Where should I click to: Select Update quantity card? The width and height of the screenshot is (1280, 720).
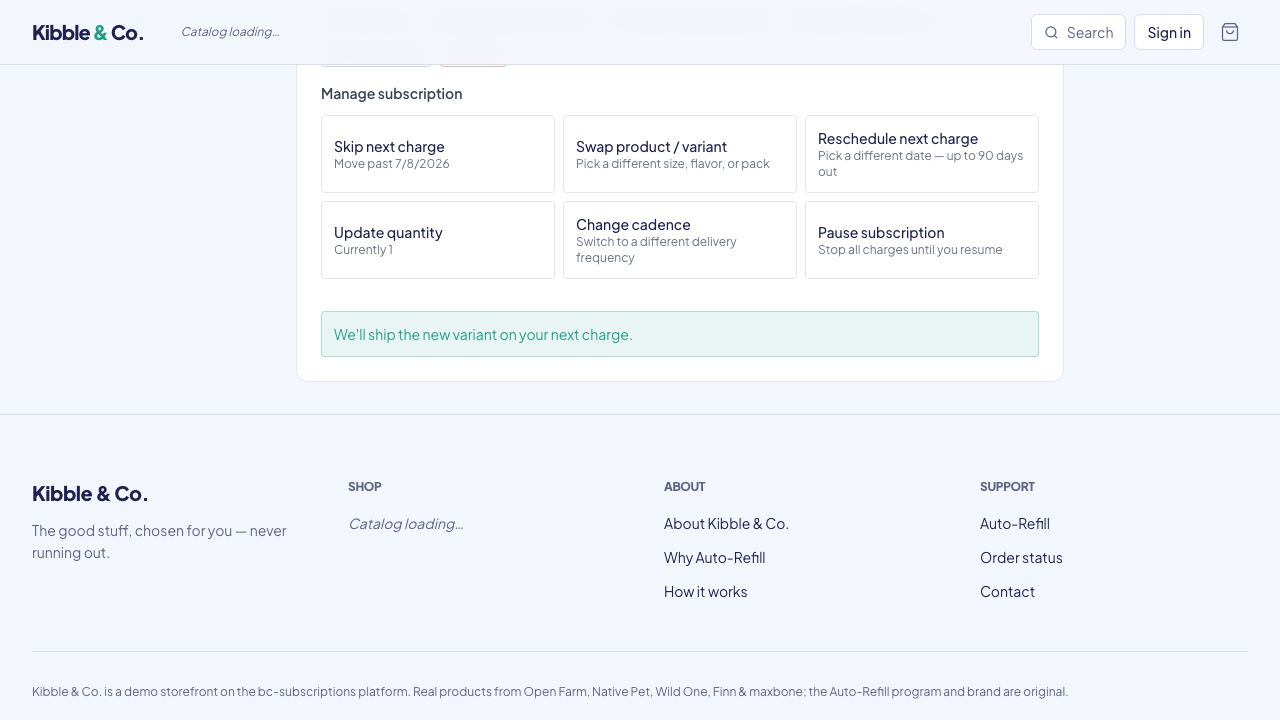tap(438, 240)
